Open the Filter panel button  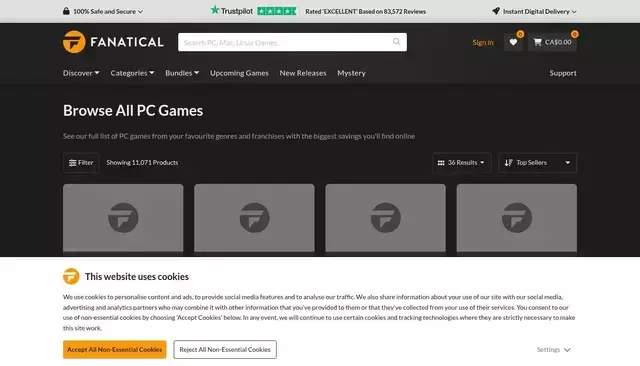click(81, 162)
